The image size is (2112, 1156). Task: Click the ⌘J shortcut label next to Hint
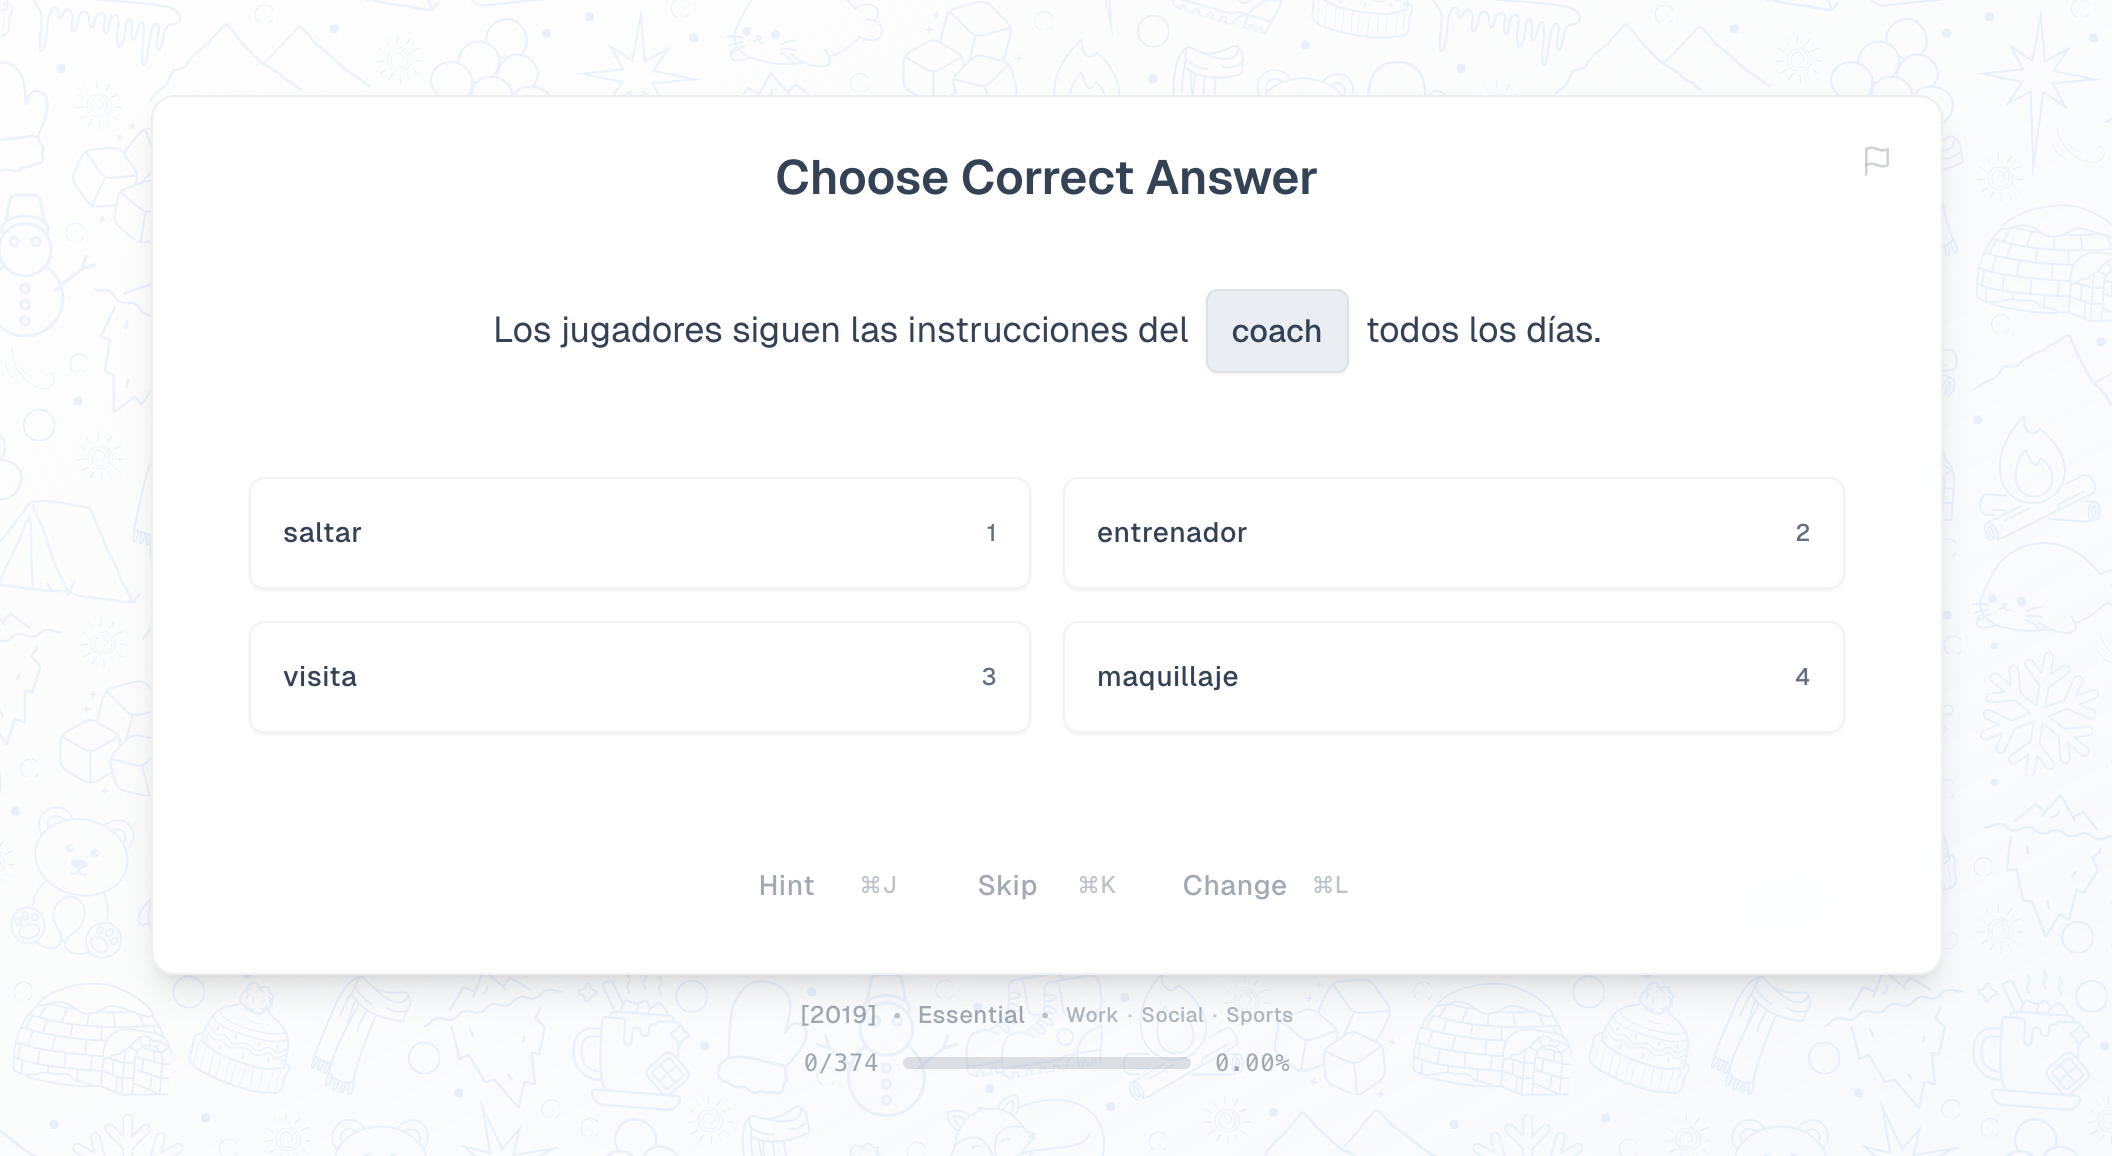click(878, 885)
